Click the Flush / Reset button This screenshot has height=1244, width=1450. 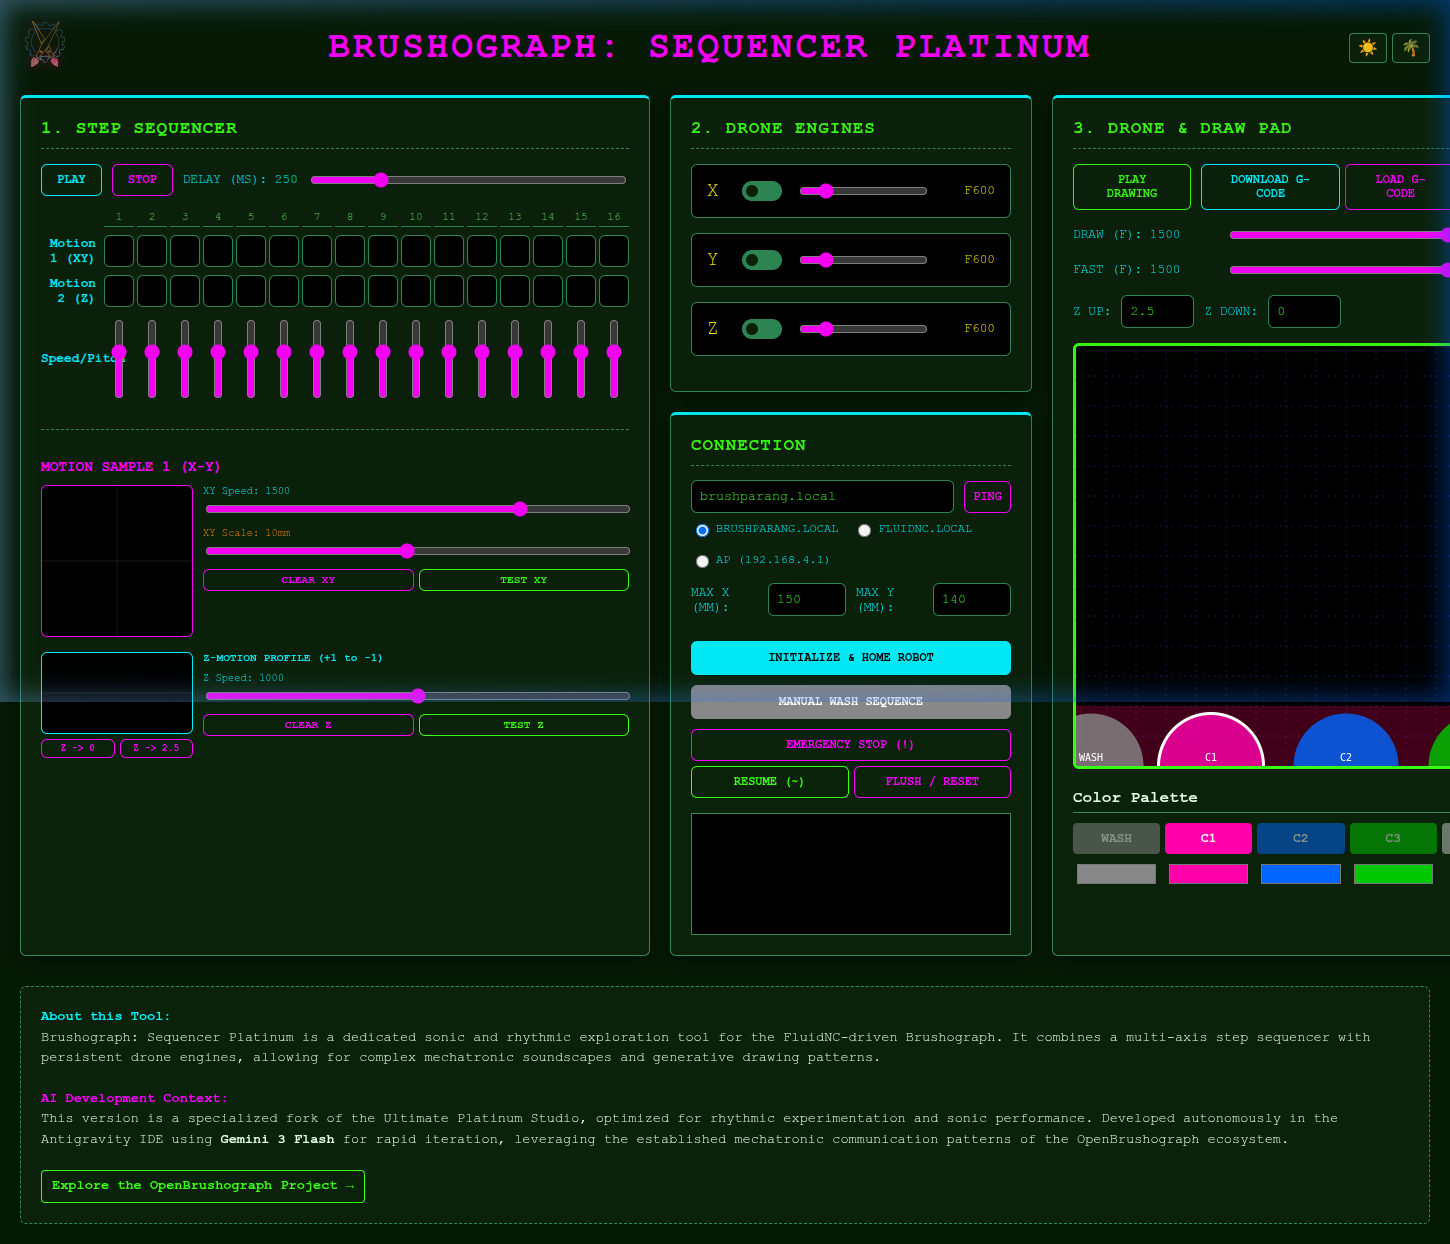(932, 782)
